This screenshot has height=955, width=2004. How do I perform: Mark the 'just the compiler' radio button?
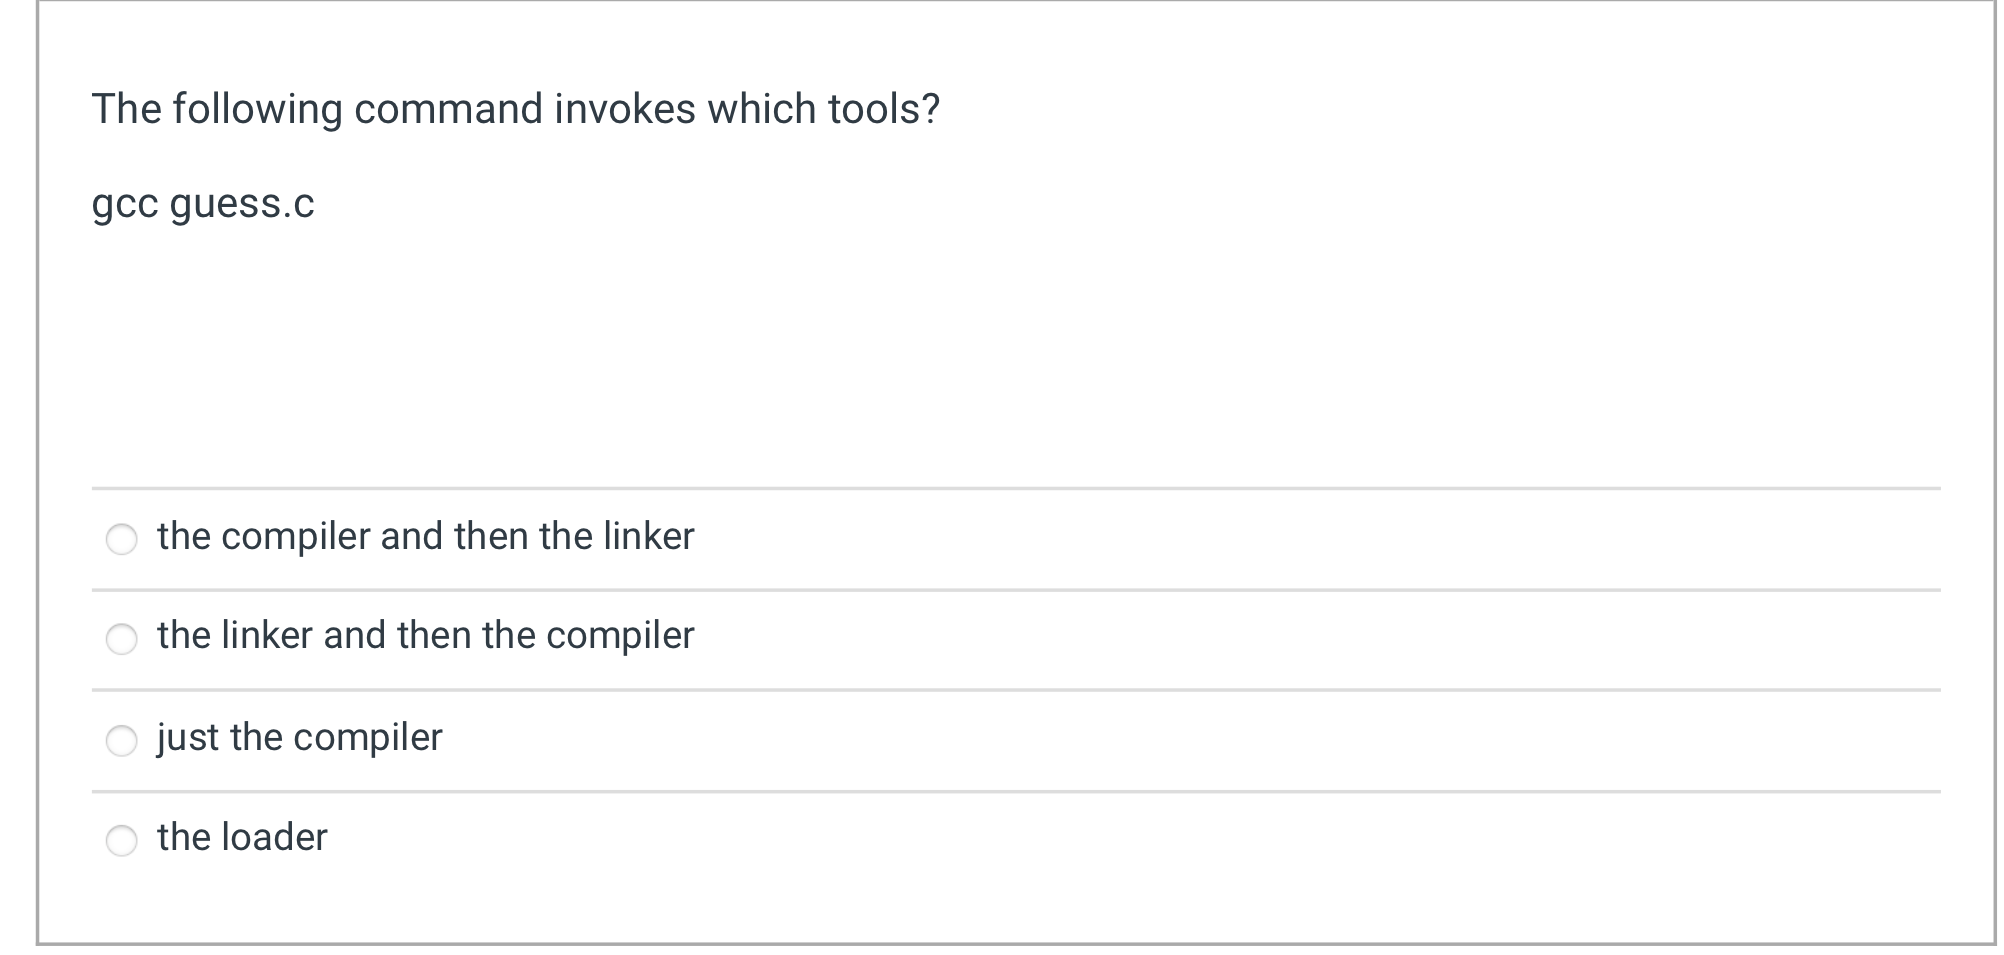coord(122,740)
